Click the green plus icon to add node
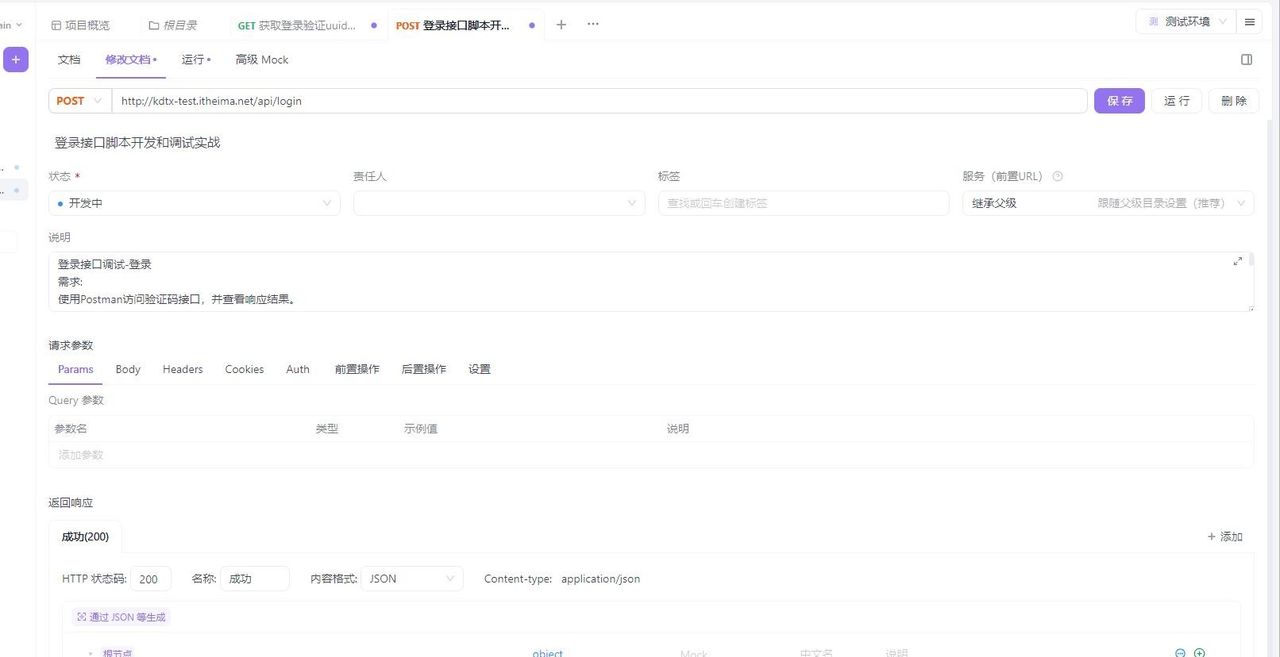Viewport: 1280px width, 657px height. [1199, 653]
